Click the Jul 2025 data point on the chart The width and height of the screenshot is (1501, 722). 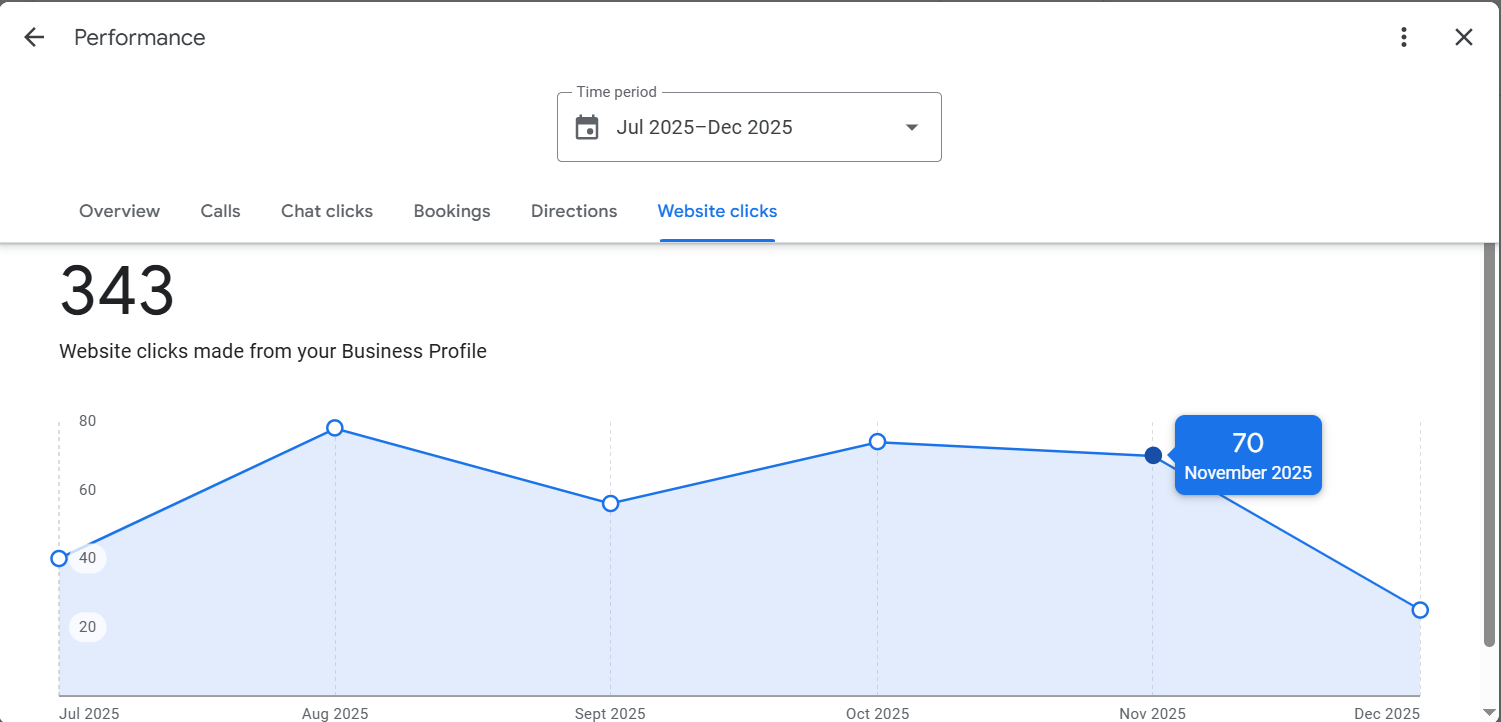tap(59, 558)
